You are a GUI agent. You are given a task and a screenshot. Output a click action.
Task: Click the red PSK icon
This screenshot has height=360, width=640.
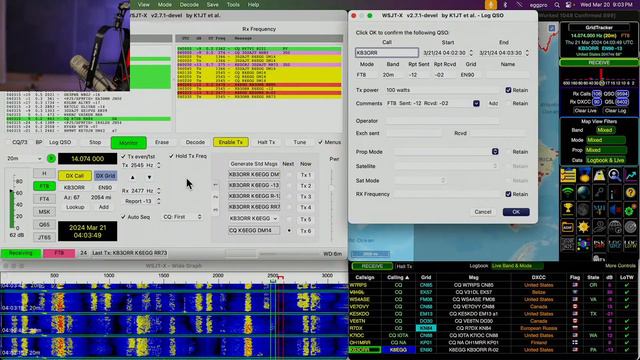pyautogui.click(x=599, y=244)
